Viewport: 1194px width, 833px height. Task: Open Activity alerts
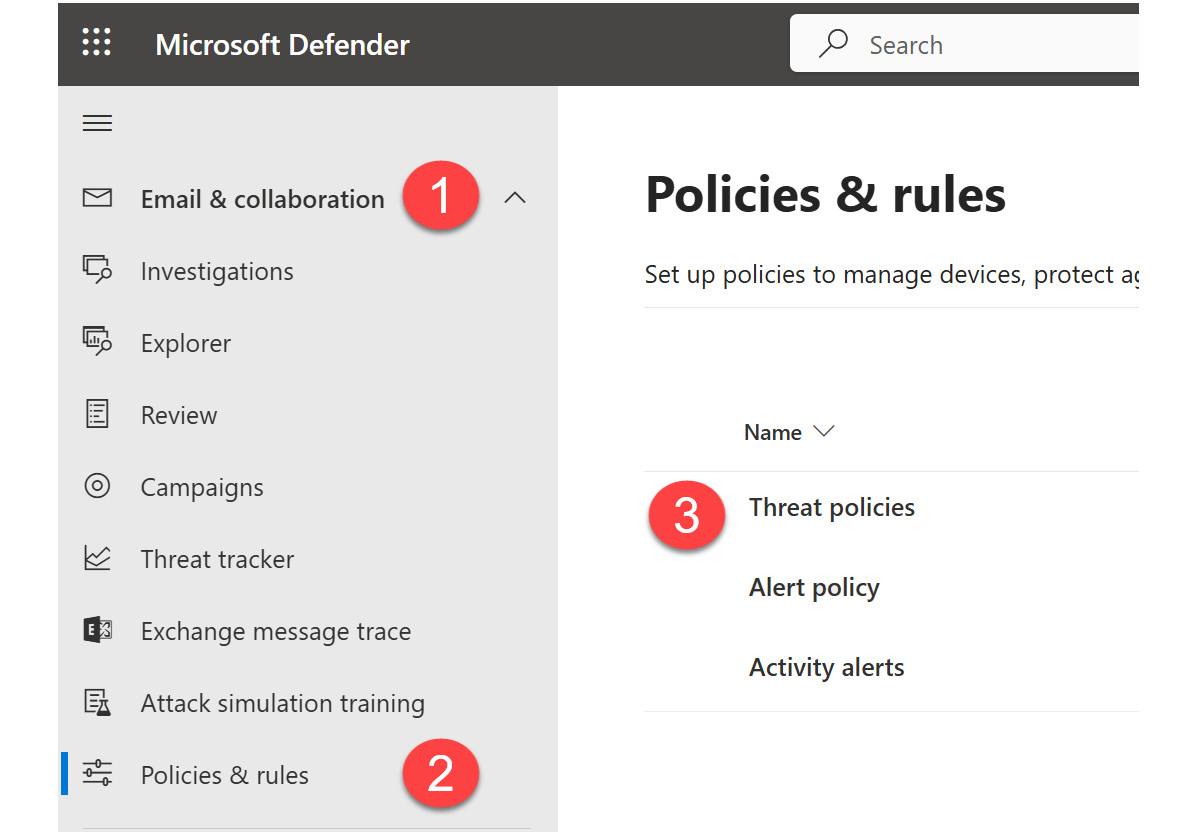point(826,668)
